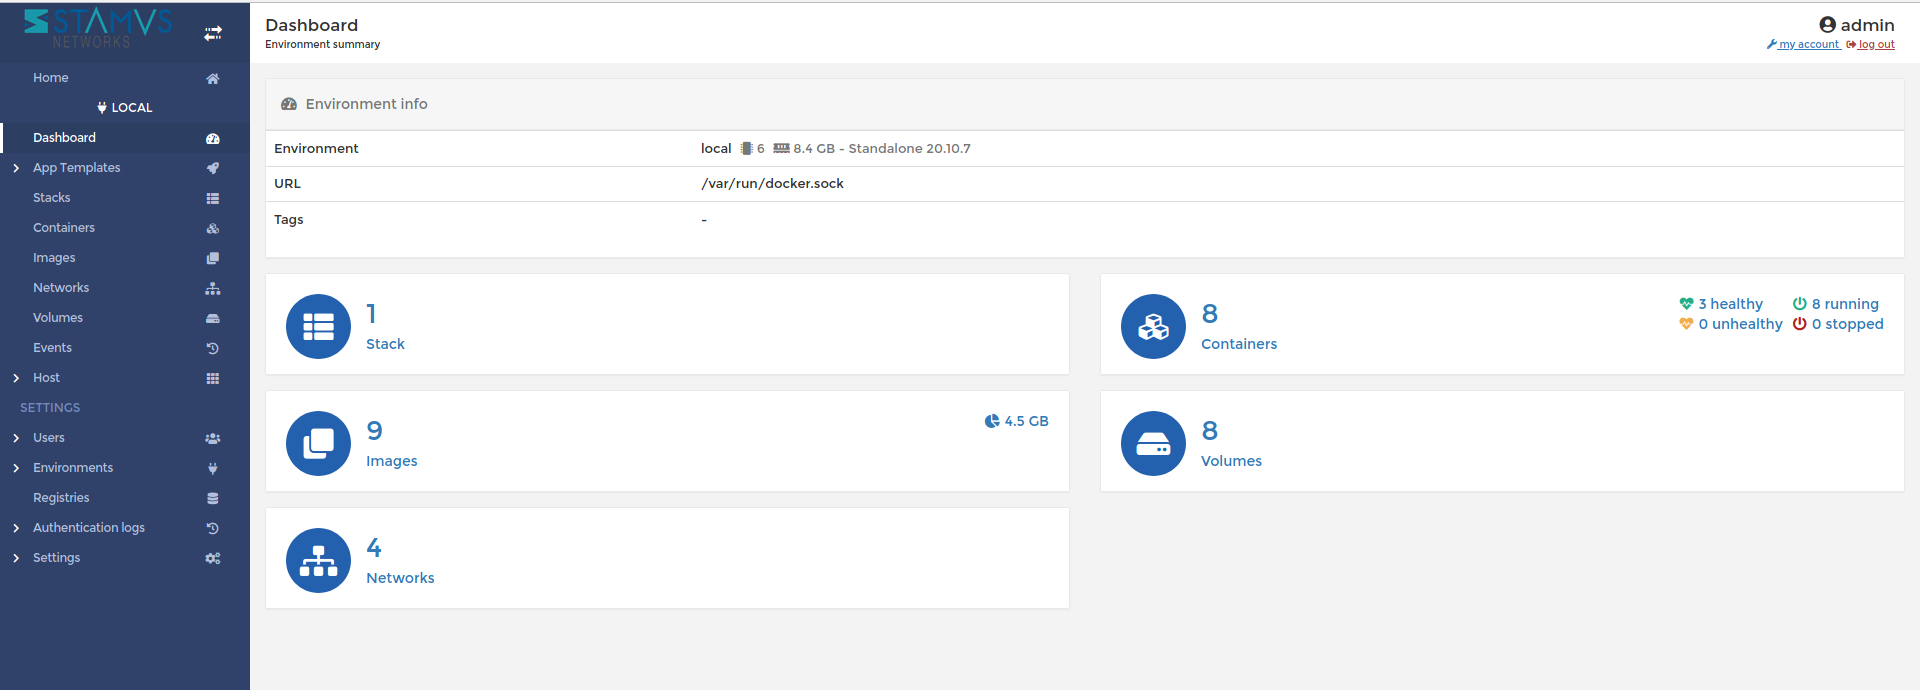Click the Networks sitemap icon in sidebar

click(x=213, y=288)
